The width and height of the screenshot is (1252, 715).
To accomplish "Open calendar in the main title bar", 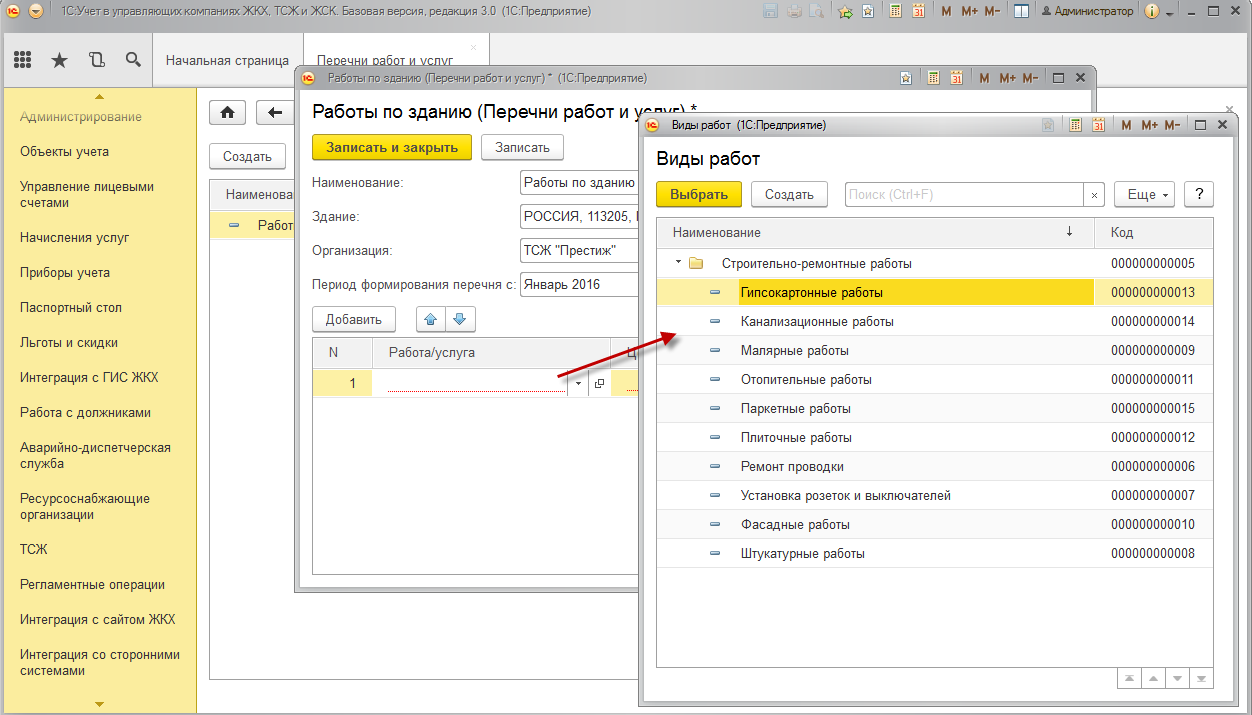I will (x=918, y=12).
